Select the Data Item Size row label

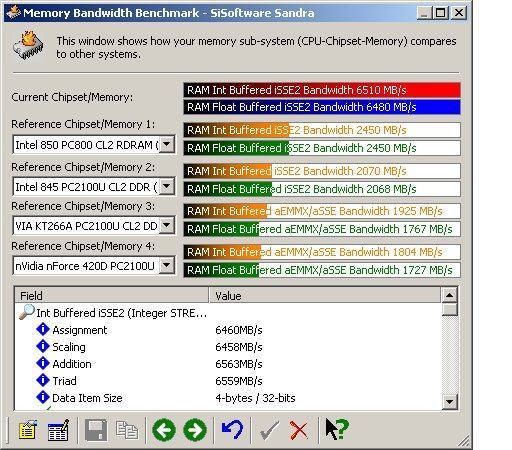click(x=87, y=398)
